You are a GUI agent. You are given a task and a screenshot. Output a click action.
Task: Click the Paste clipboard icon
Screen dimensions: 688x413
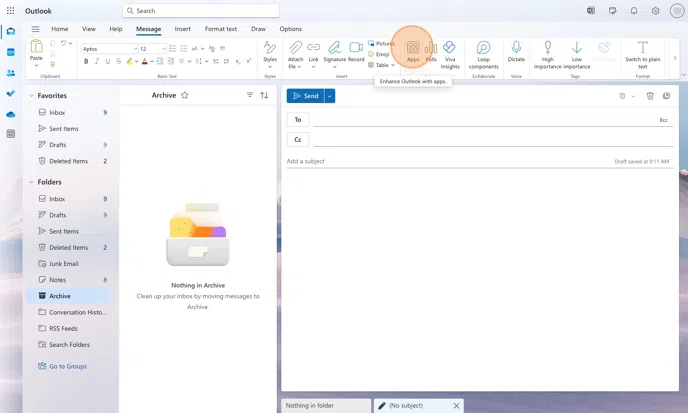(36, 46)
